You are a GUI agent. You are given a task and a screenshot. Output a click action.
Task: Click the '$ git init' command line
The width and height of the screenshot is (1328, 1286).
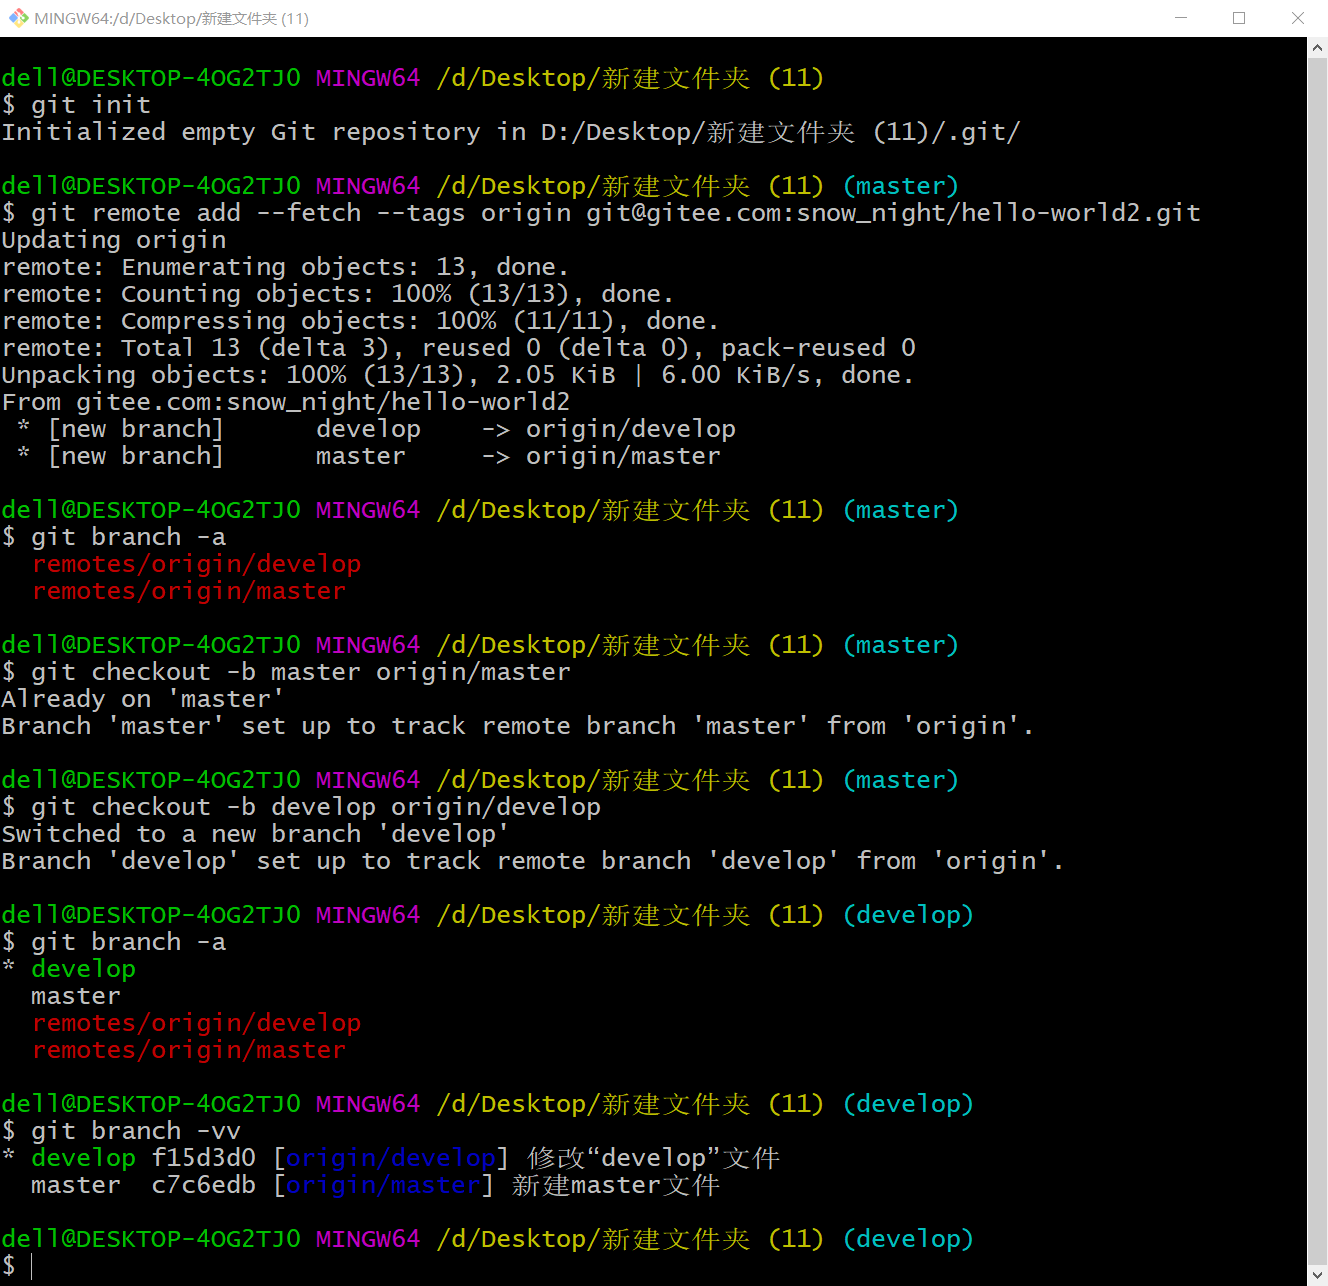coord(76,105)
